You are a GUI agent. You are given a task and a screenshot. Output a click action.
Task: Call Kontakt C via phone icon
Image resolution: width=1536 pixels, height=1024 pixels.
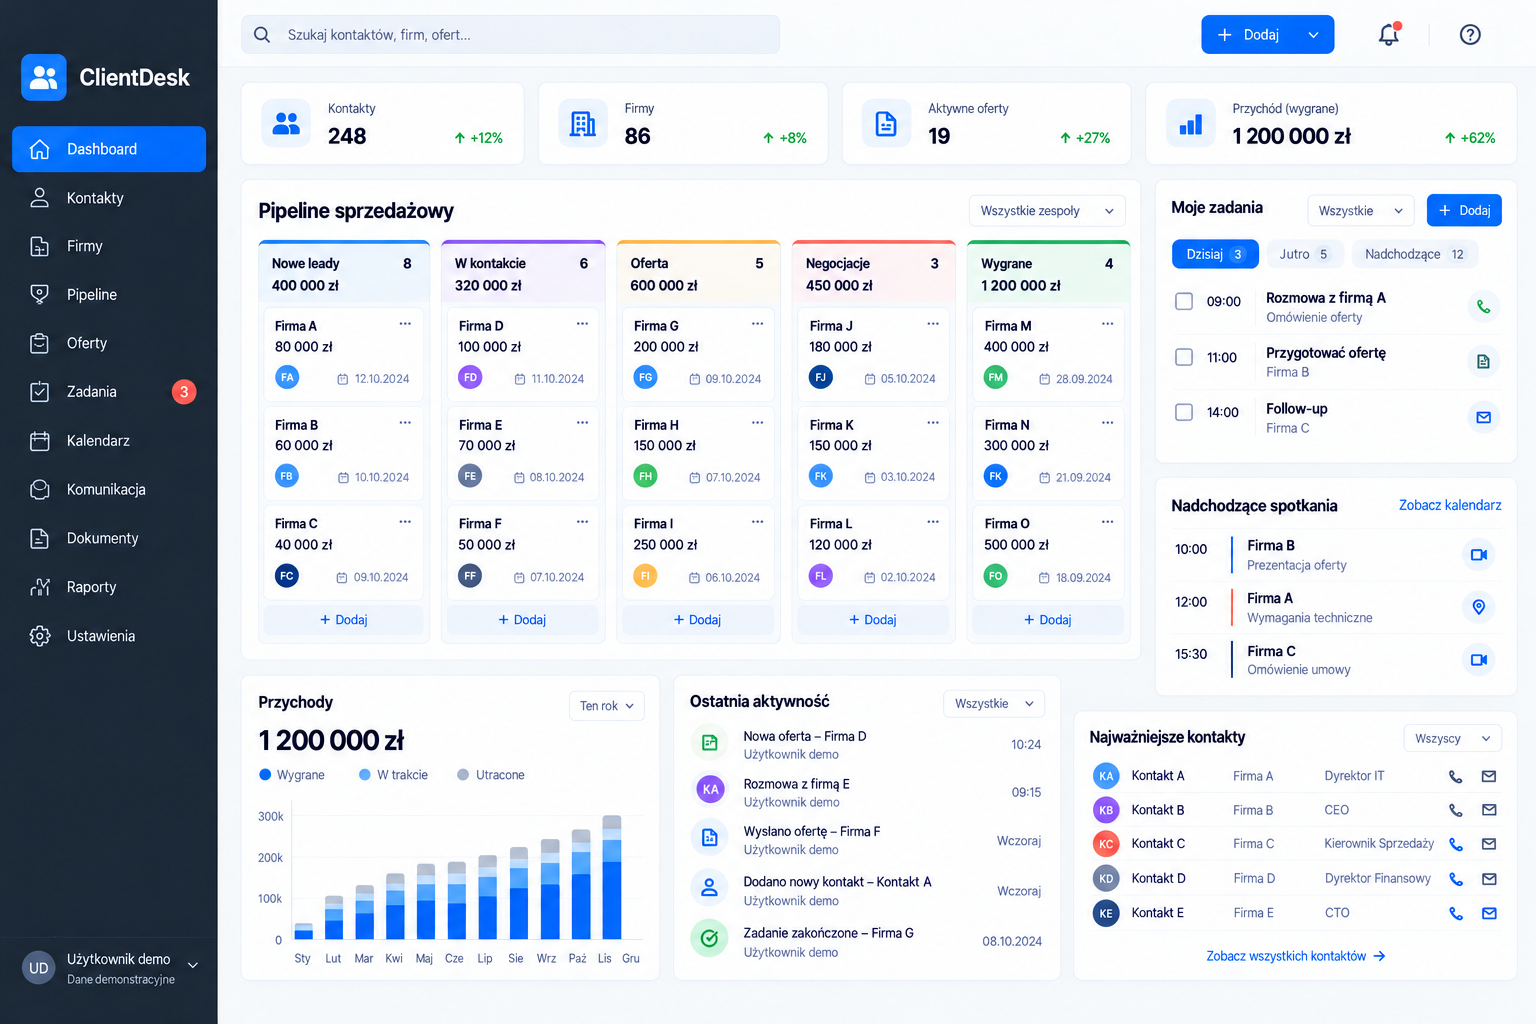pyautogui.click(x=1456, y=845)
